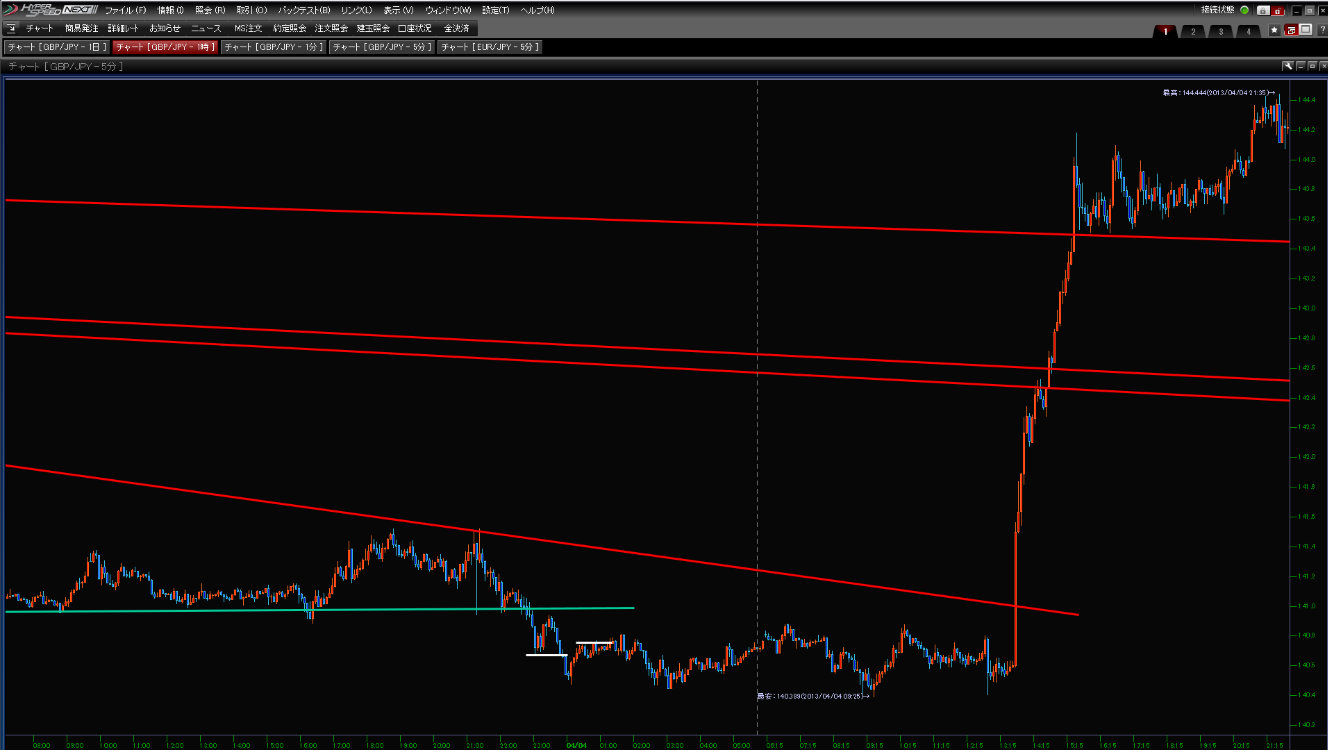The width and height of the screenshot is (1328, 750).
Task: Open the ヘルプ(H) menu
Action: tap(538, 9)
